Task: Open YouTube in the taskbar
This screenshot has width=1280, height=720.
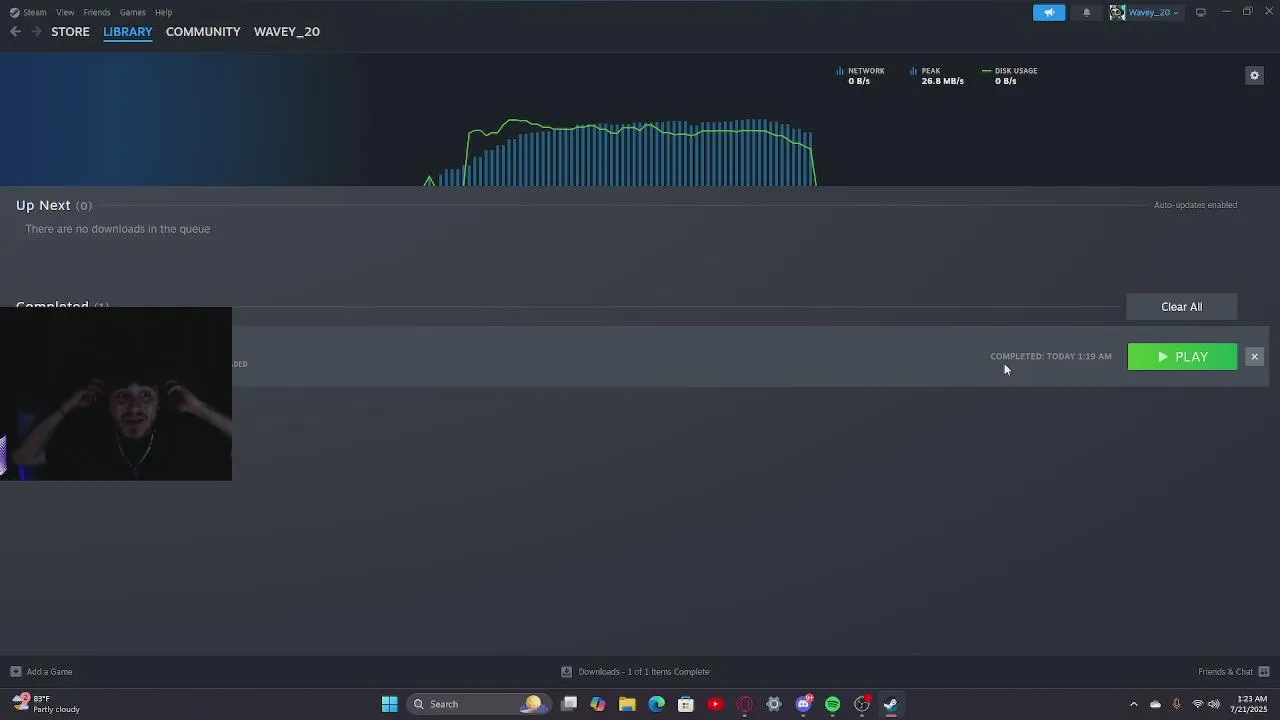Action: 715,704
